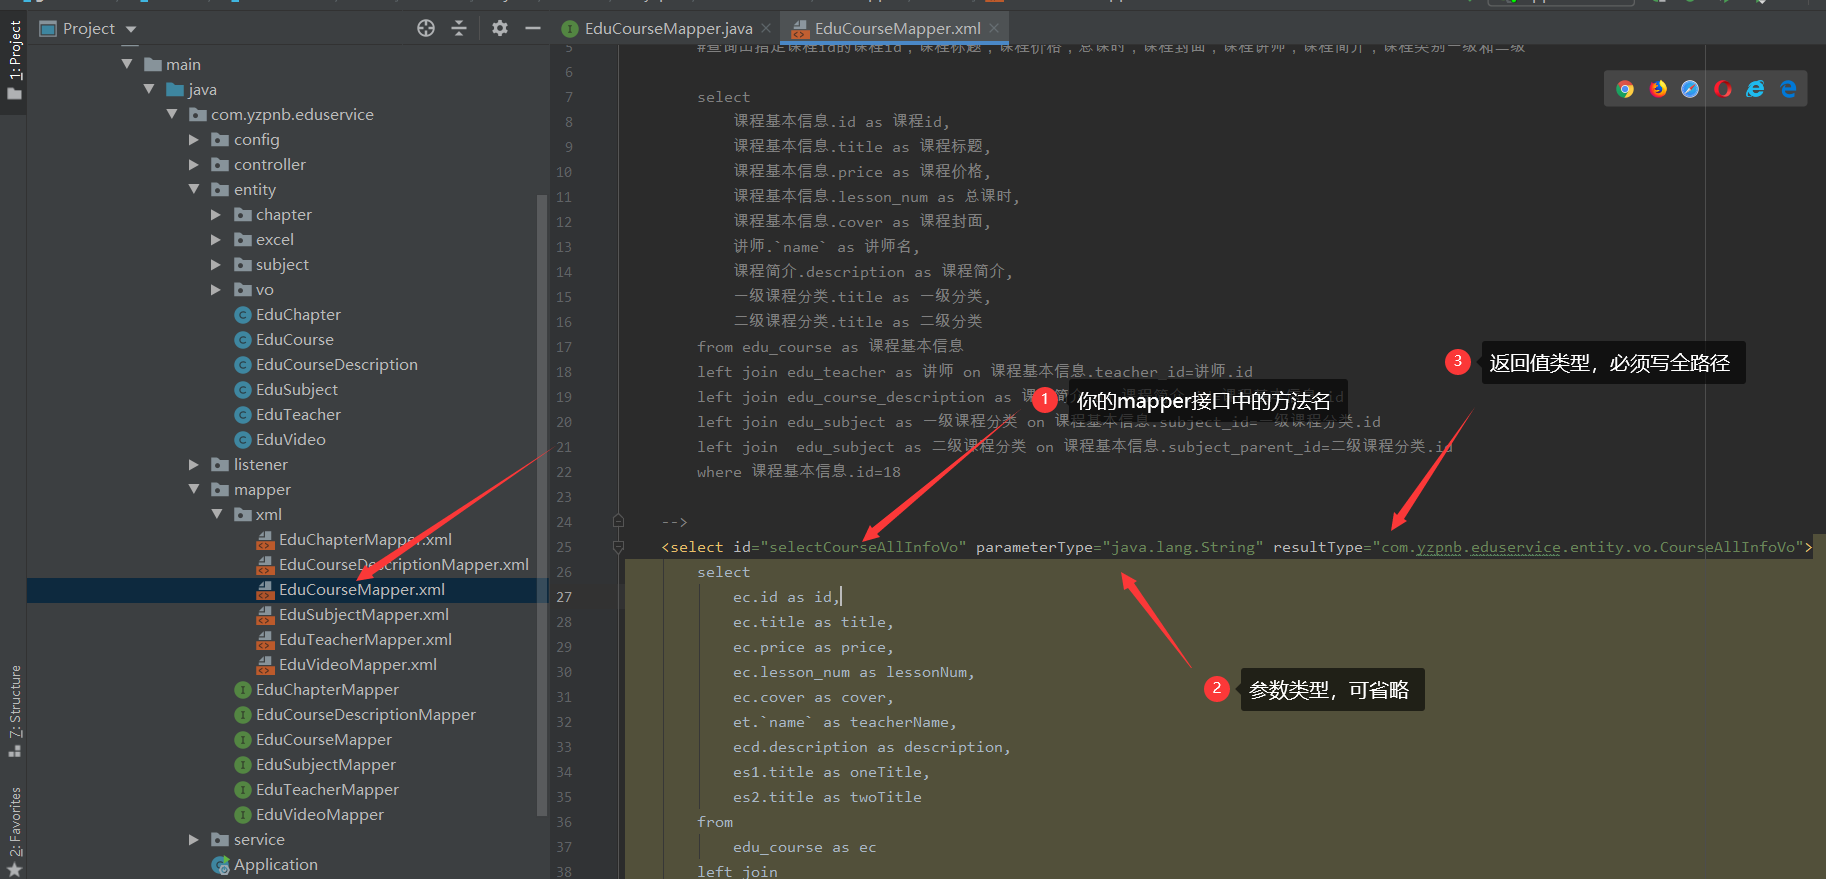Select the EduTeacher class
Viewport: 1826px width, 879px height.
(298, 414)
